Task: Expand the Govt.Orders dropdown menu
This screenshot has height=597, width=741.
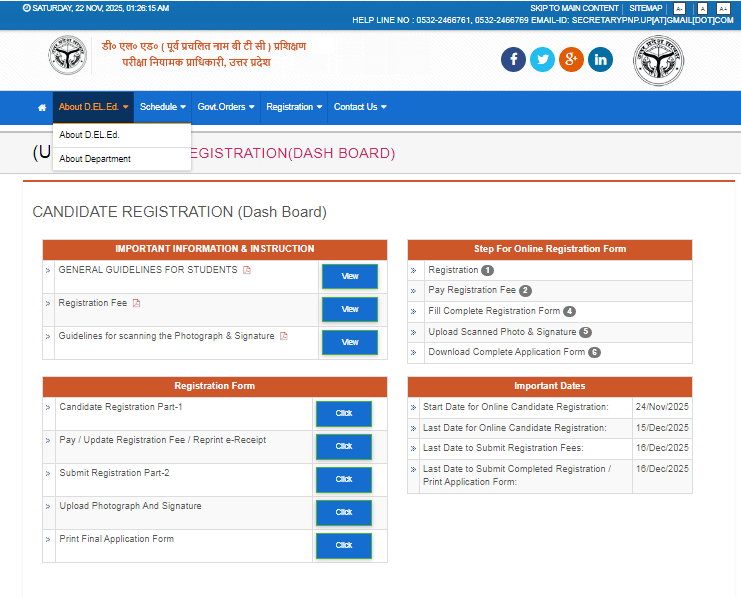Action: 226,107
